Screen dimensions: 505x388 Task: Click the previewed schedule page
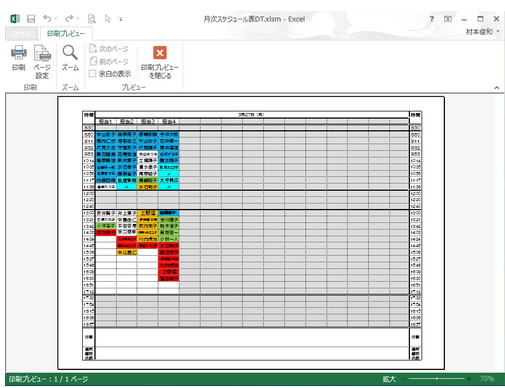[251, 233]
